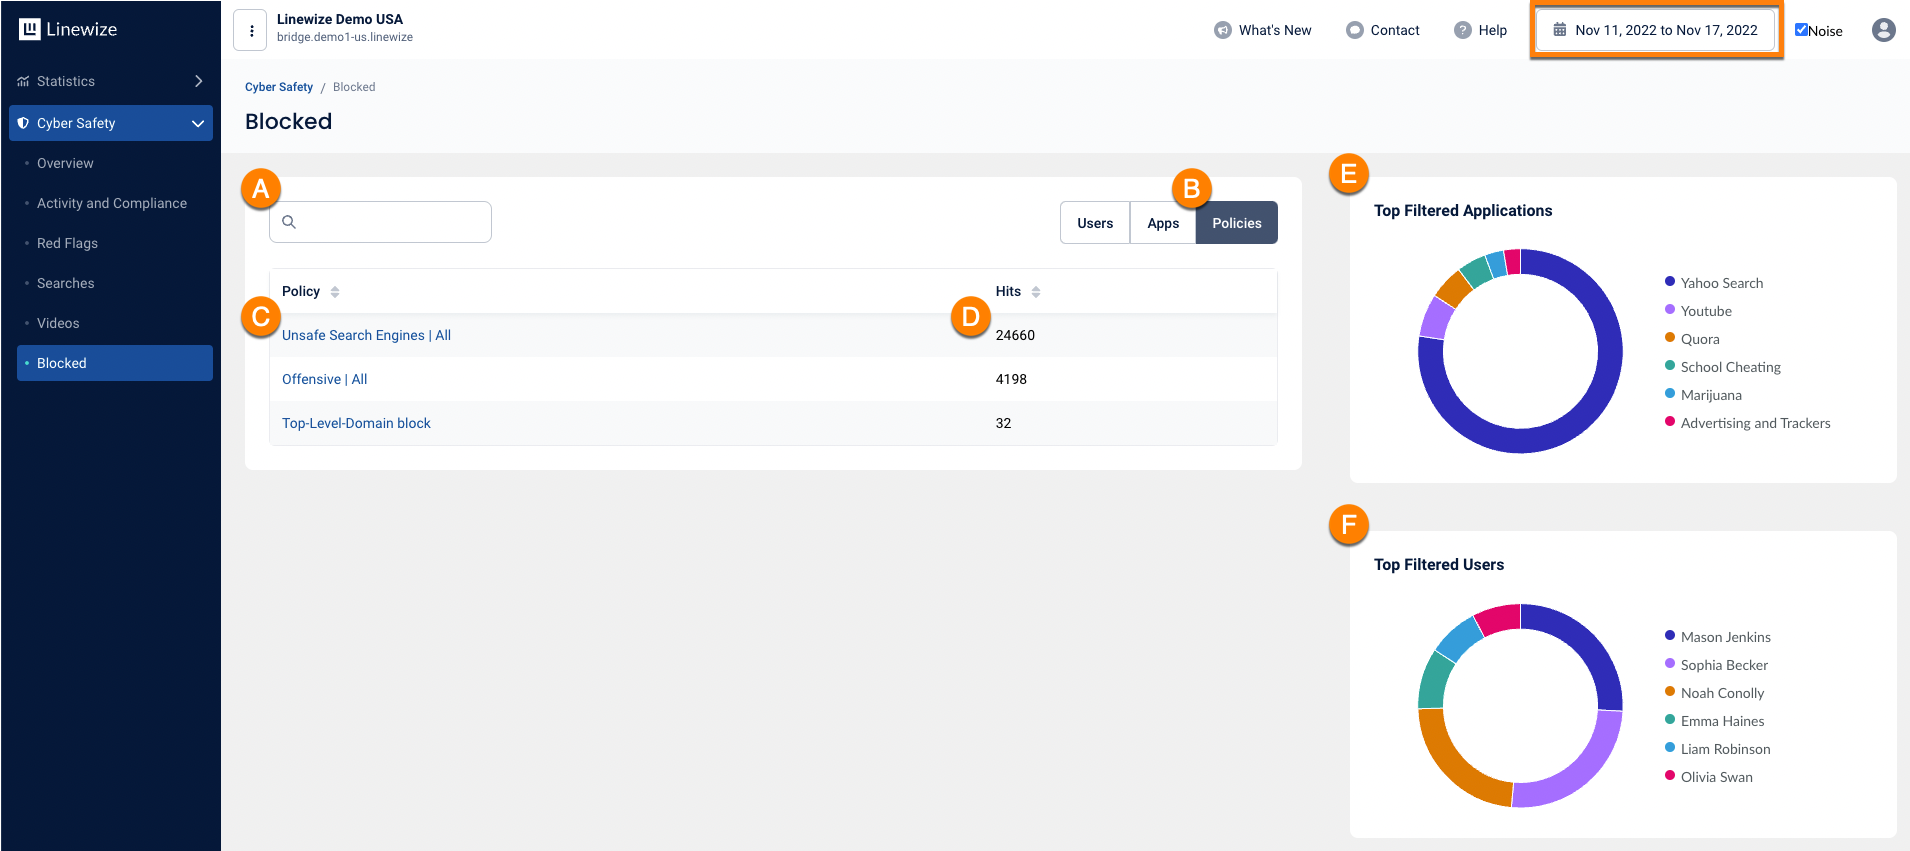Click the Emma Haines legend dot
This screenshot has height=851, width=1910.
[x=1670, y=719]
